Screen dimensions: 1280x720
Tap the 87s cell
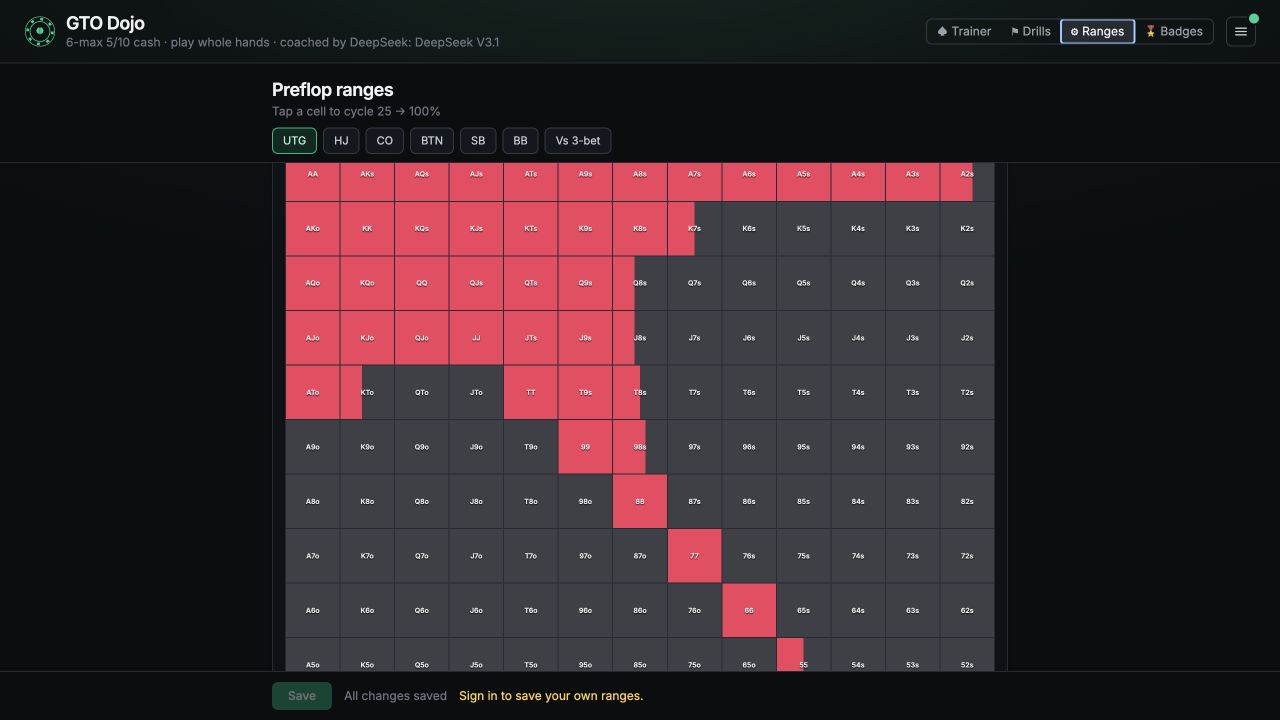pyautogui.click(x=694, y=501)
